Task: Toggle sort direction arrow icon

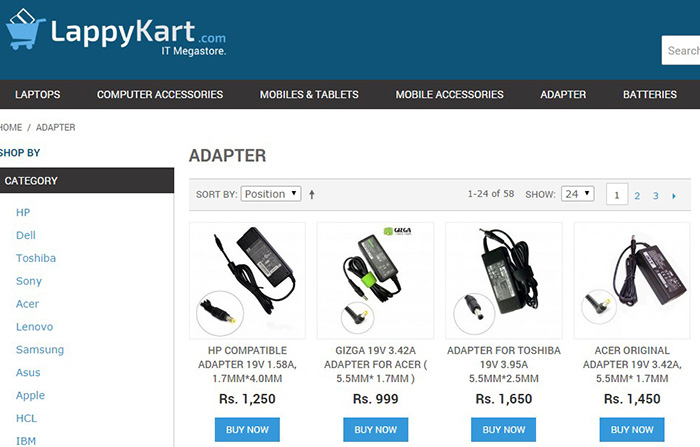Action: click(x=312, y=194)
